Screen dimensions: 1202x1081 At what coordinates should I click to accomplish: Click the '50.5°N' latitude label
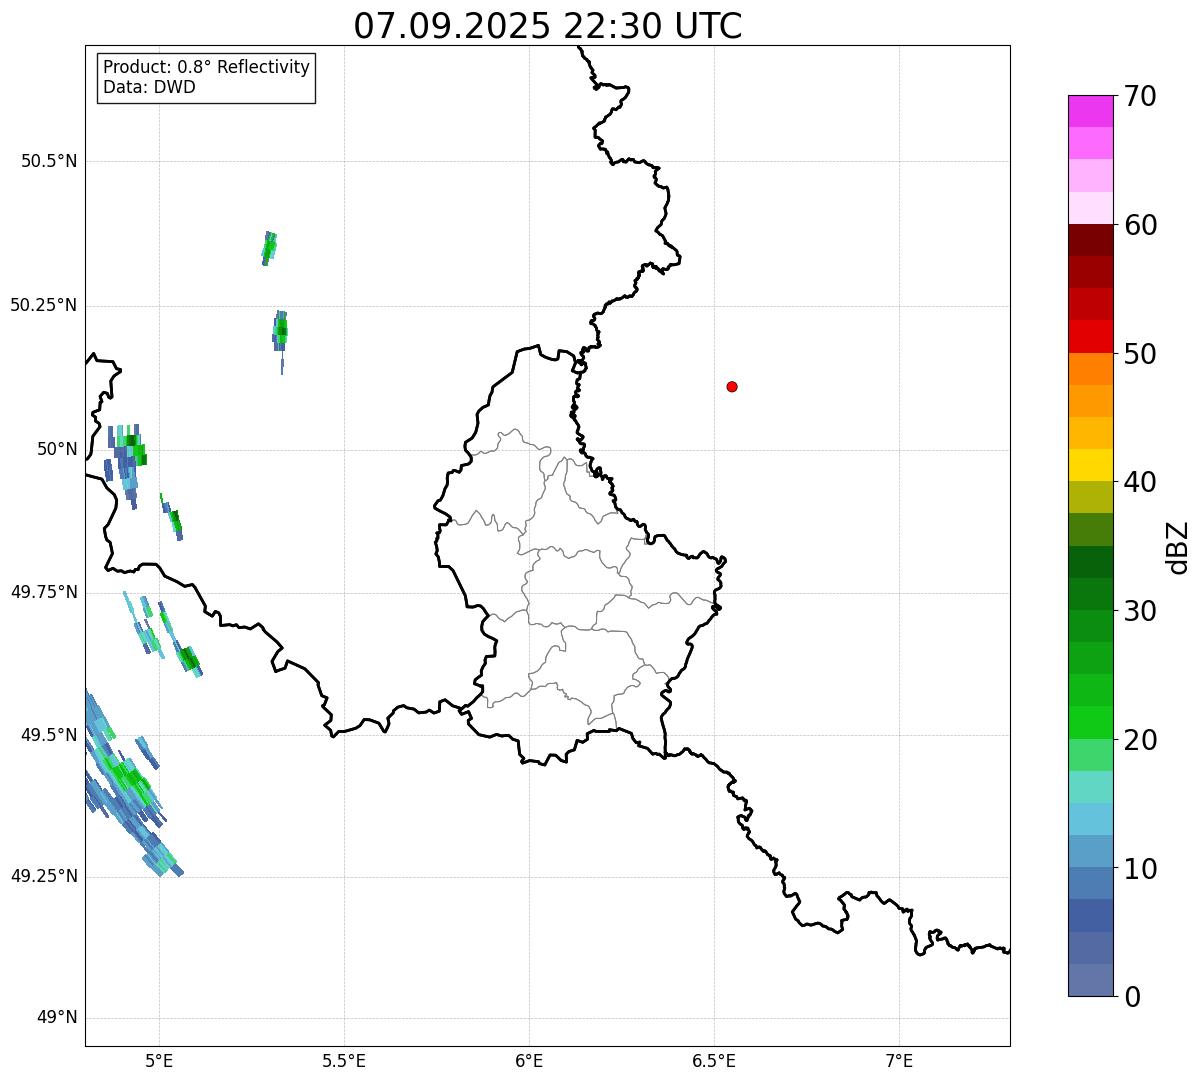click(49, 161)
